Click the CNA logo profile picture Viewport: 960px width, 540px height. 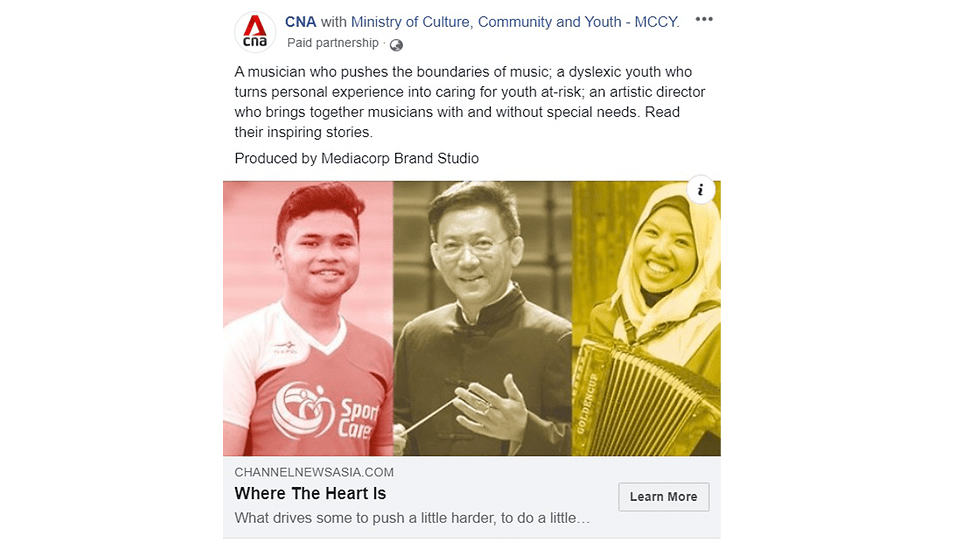click(x=255, y=32)
